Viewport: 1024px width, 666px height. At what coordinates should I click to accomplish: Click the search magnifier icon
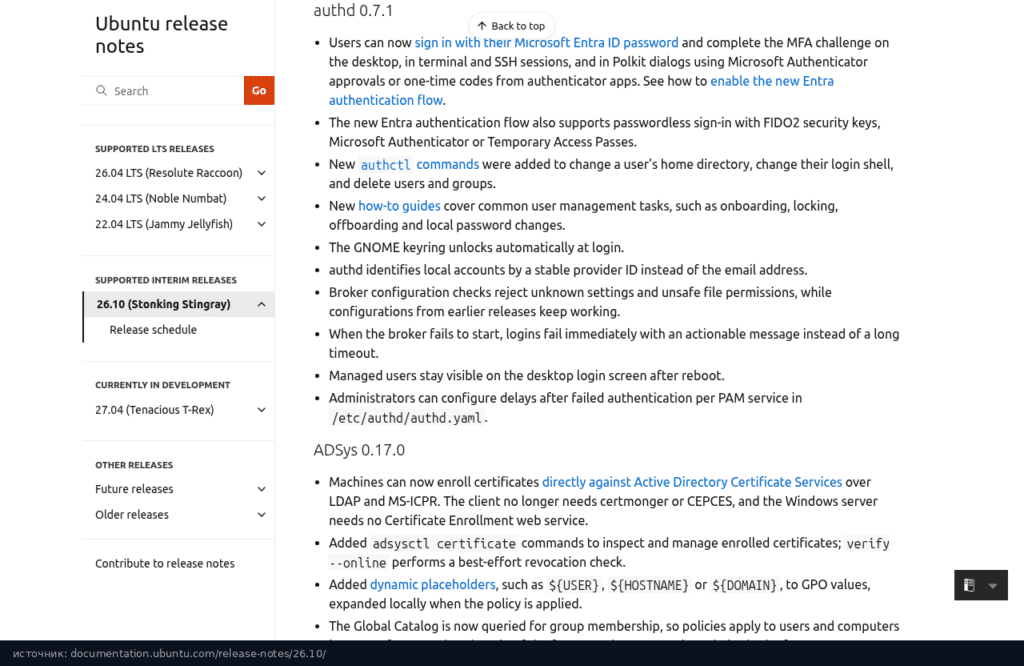point(101,90)
